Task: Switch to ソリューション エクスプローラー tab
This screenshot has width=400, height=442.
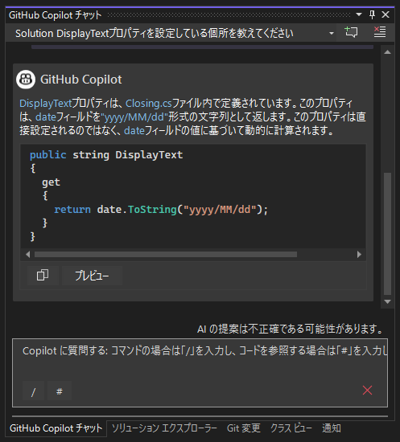Action: (164, 428)
